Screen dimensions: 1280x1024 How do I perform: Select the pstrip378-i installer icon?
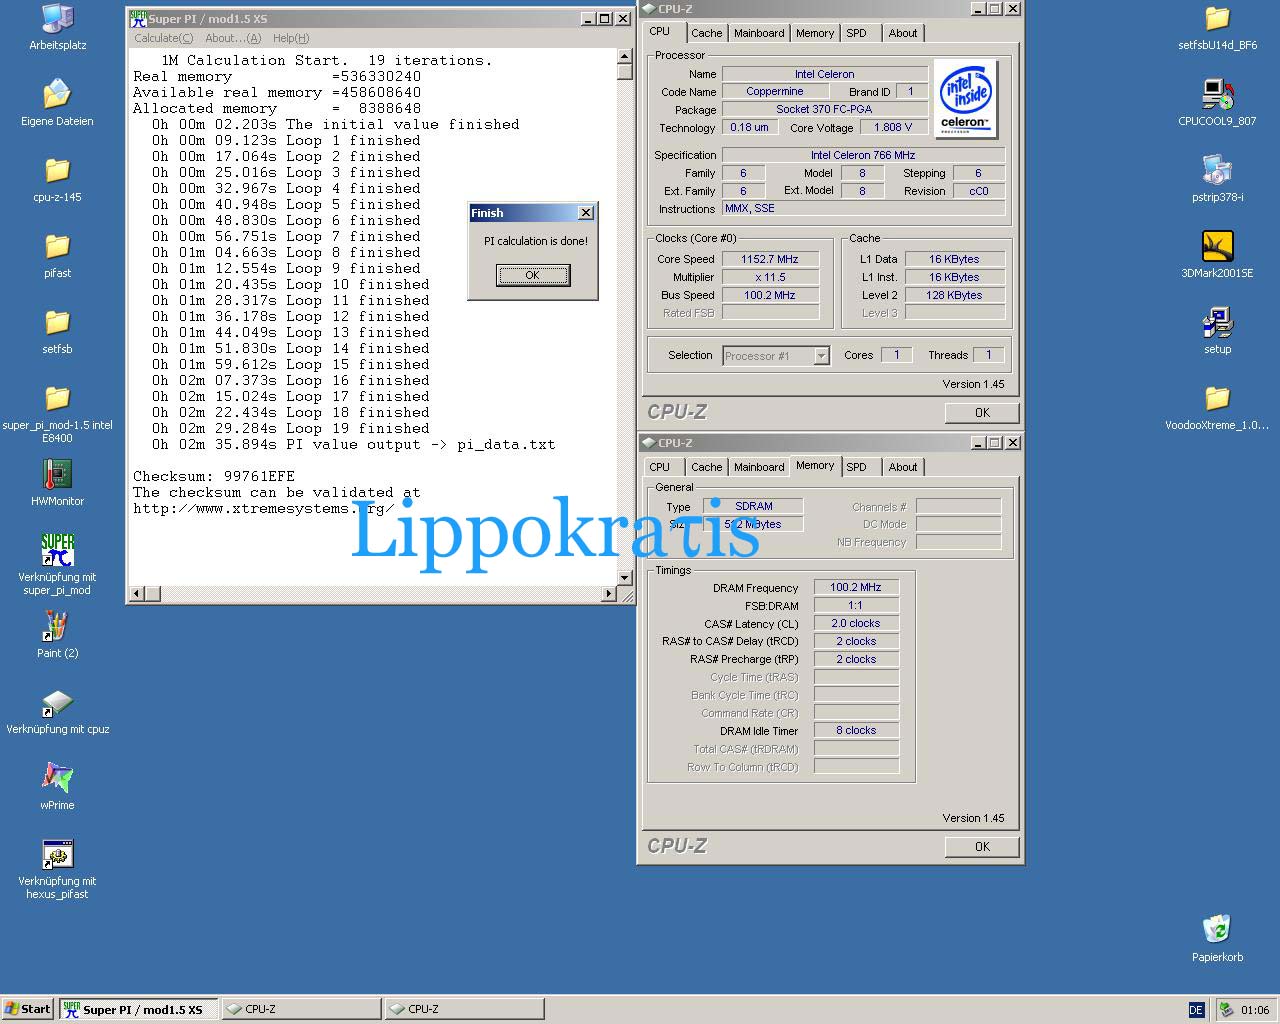[x=1217, y=171]
